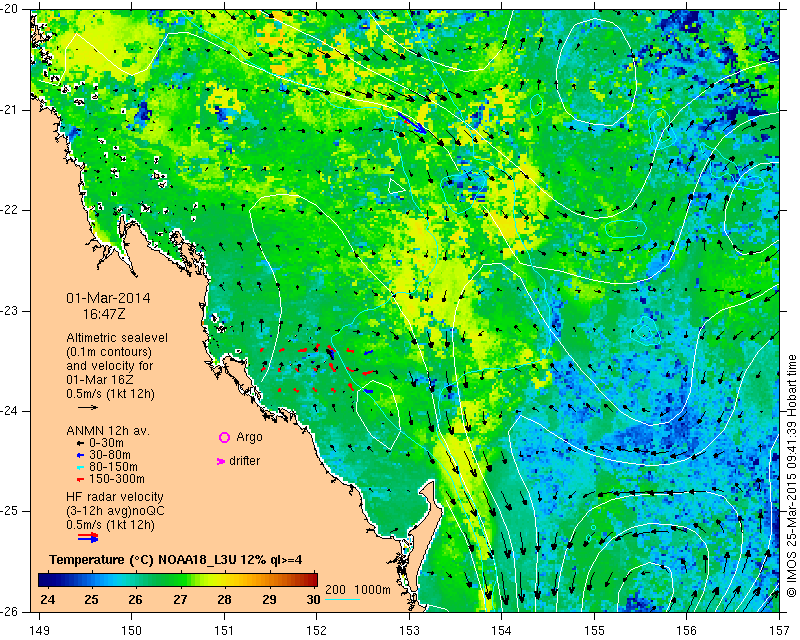
Task: Click latitude axis label -21
Action: [x=10, y=110]
